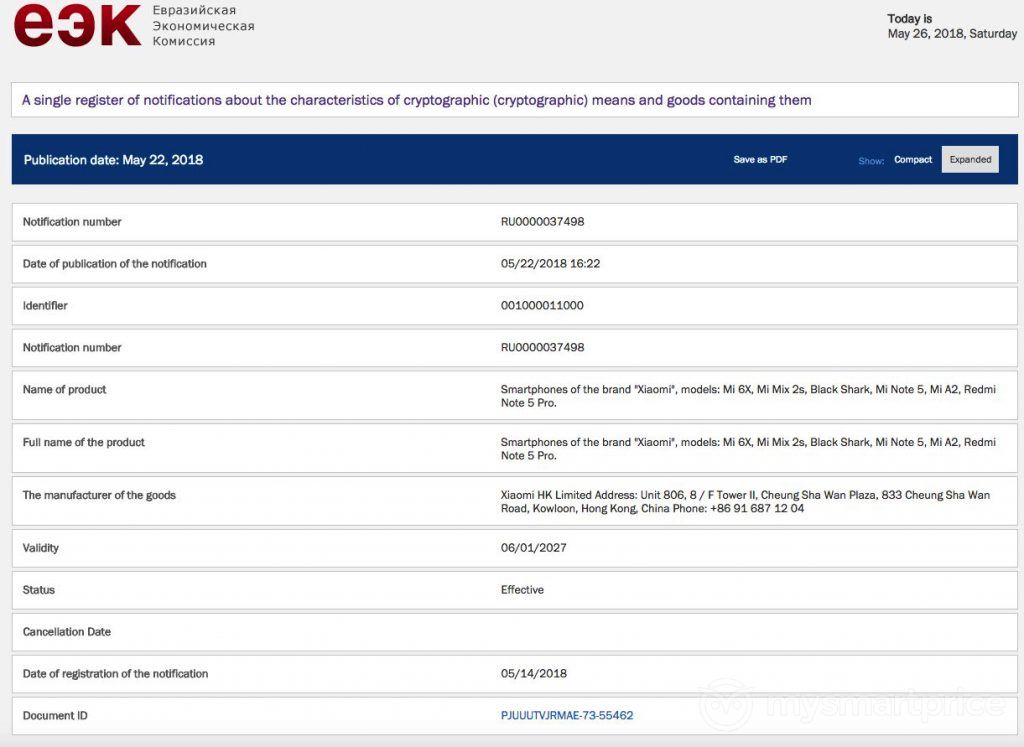Click the Show: label

click(871, 161)
